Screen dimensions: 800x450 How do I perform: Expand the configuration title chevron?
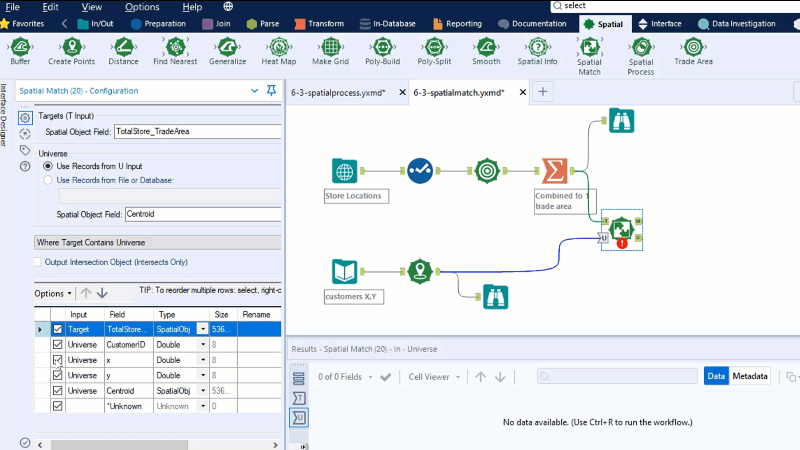coord(255,91)
